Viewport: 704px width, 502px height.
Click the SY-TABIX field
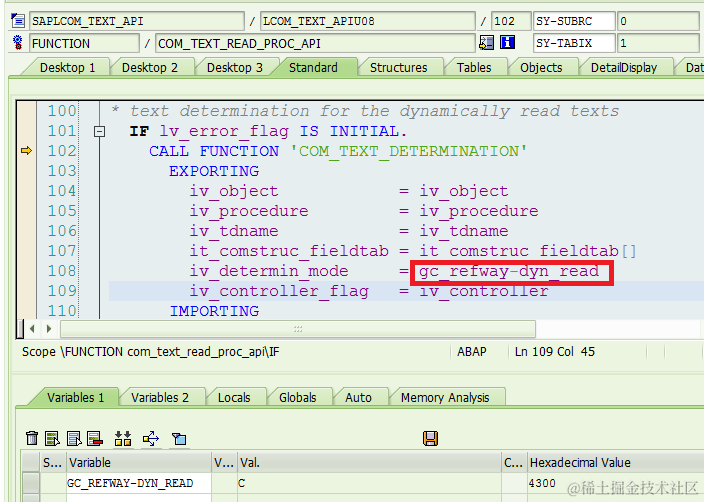(574, 43)
